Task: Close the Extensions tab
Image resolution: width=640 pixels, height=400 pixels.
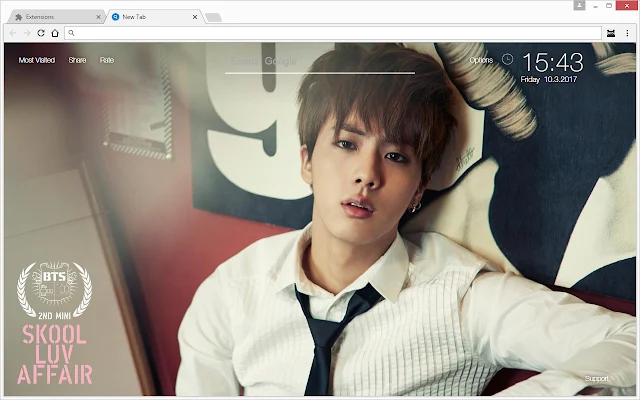Action: coord(98,17)
